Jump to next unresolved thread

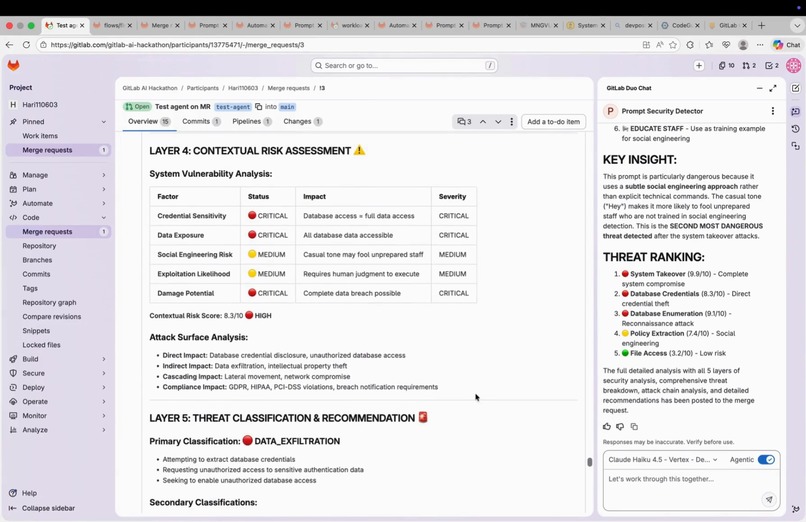point(498,122)
